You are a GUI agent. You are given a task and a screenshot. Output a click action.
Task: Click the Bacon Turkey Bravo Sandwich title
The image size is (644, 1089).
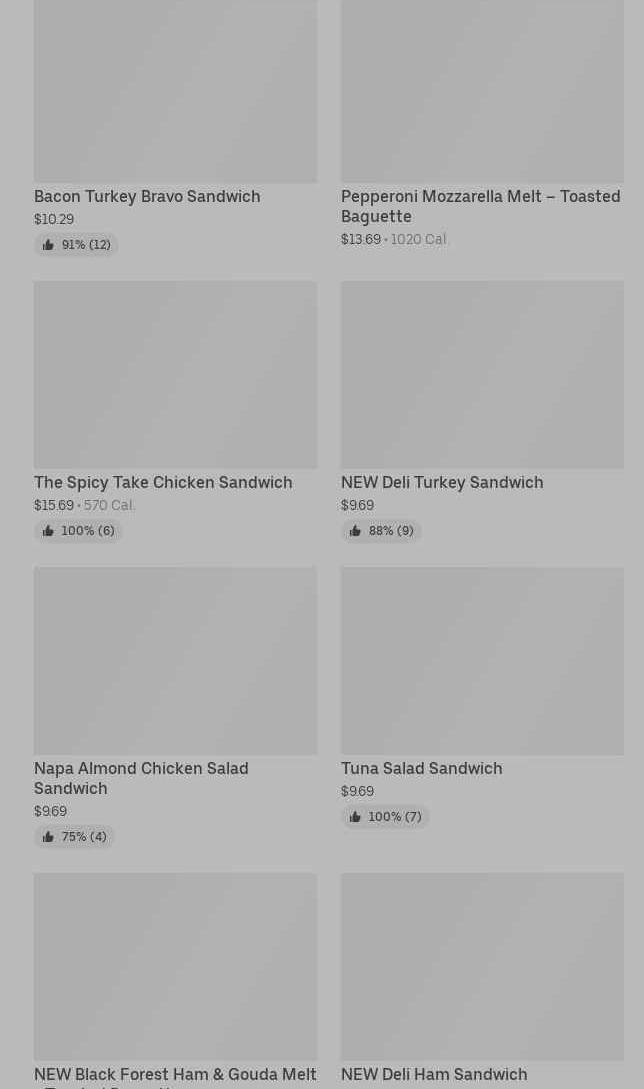[x=147, y=196]
